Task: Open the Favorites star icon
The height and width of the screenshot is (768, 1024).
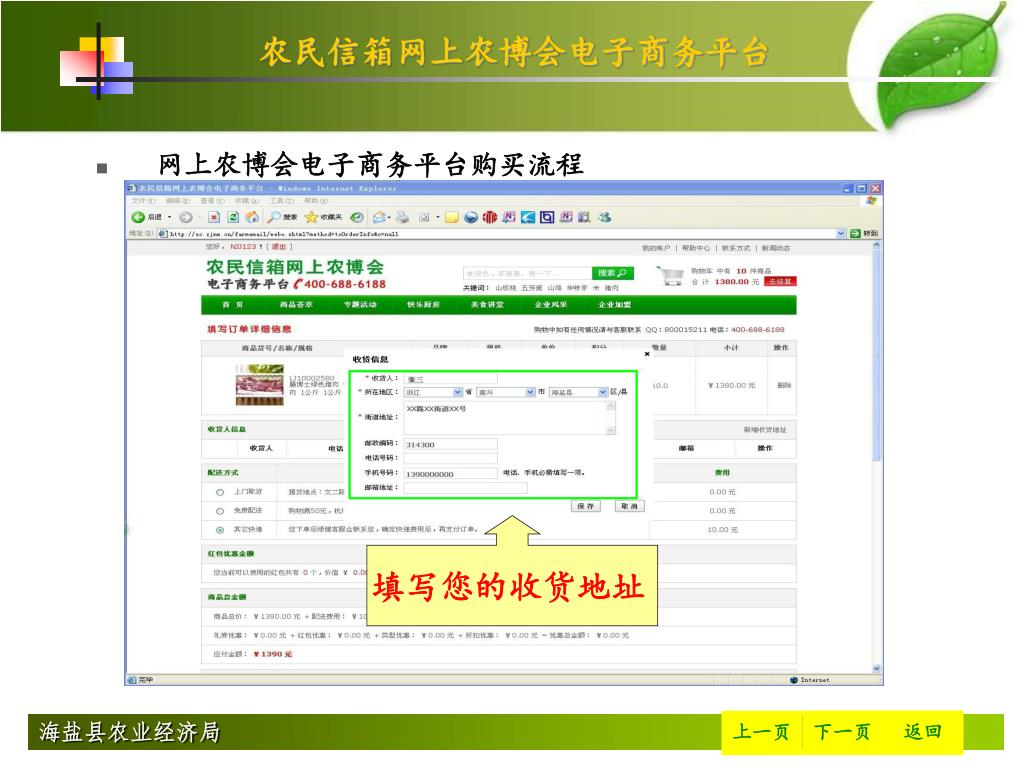Action: tap(312, 217)
